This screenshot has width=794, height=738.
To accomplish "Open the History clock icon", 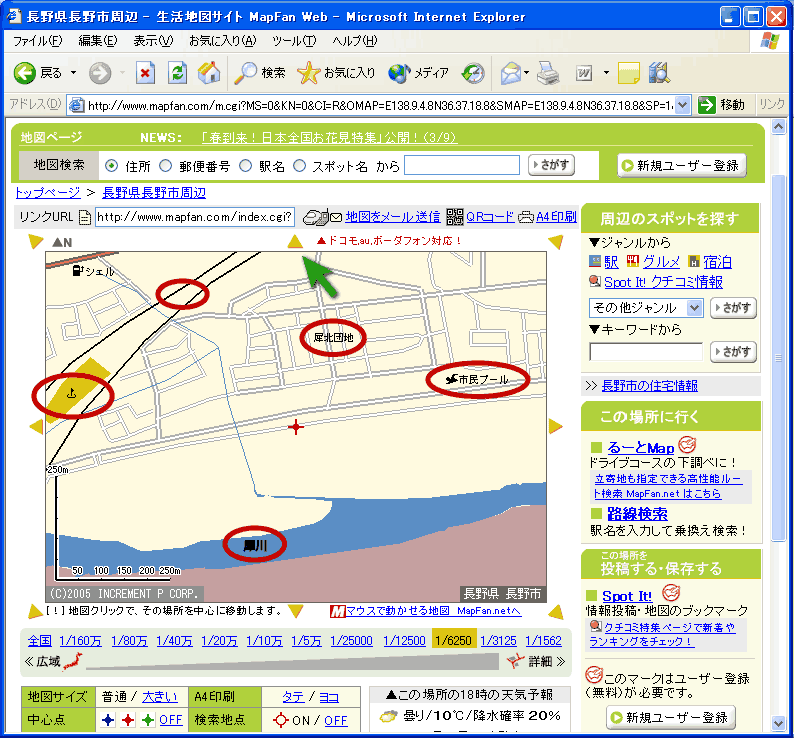I will 473,73.
